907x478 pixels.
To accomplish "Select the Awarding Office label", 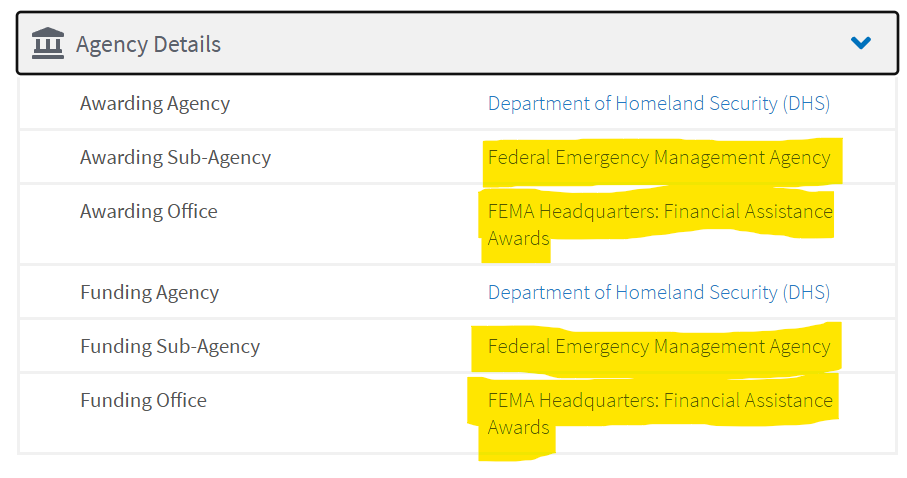I will tap(149, 211).
